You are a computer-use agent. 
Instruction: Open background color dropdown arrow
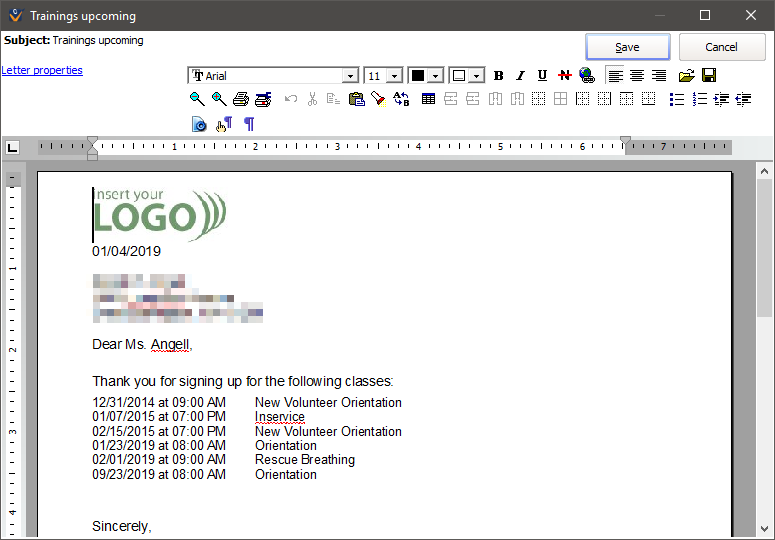476,76
